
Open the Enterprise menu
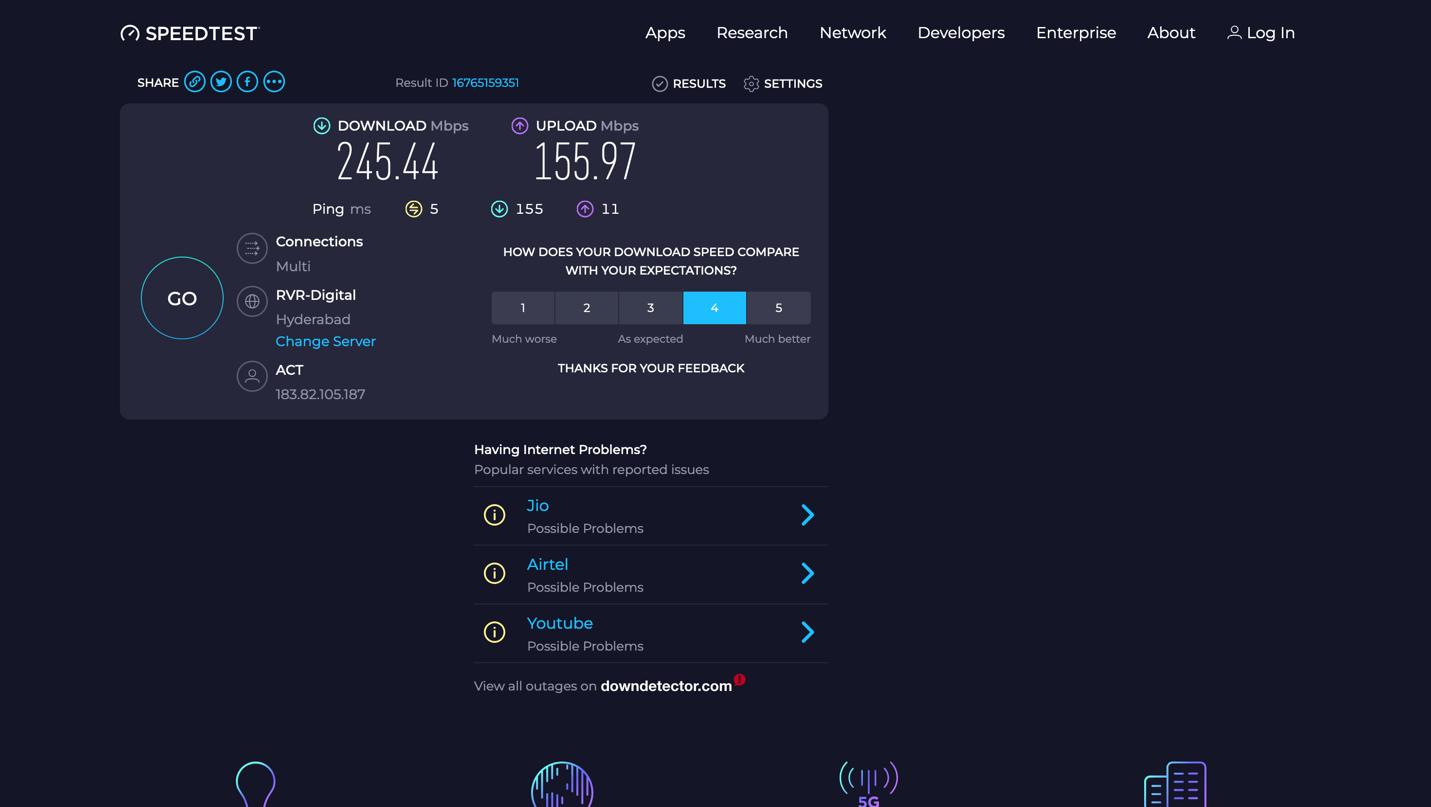click(x=1076, y=33)
